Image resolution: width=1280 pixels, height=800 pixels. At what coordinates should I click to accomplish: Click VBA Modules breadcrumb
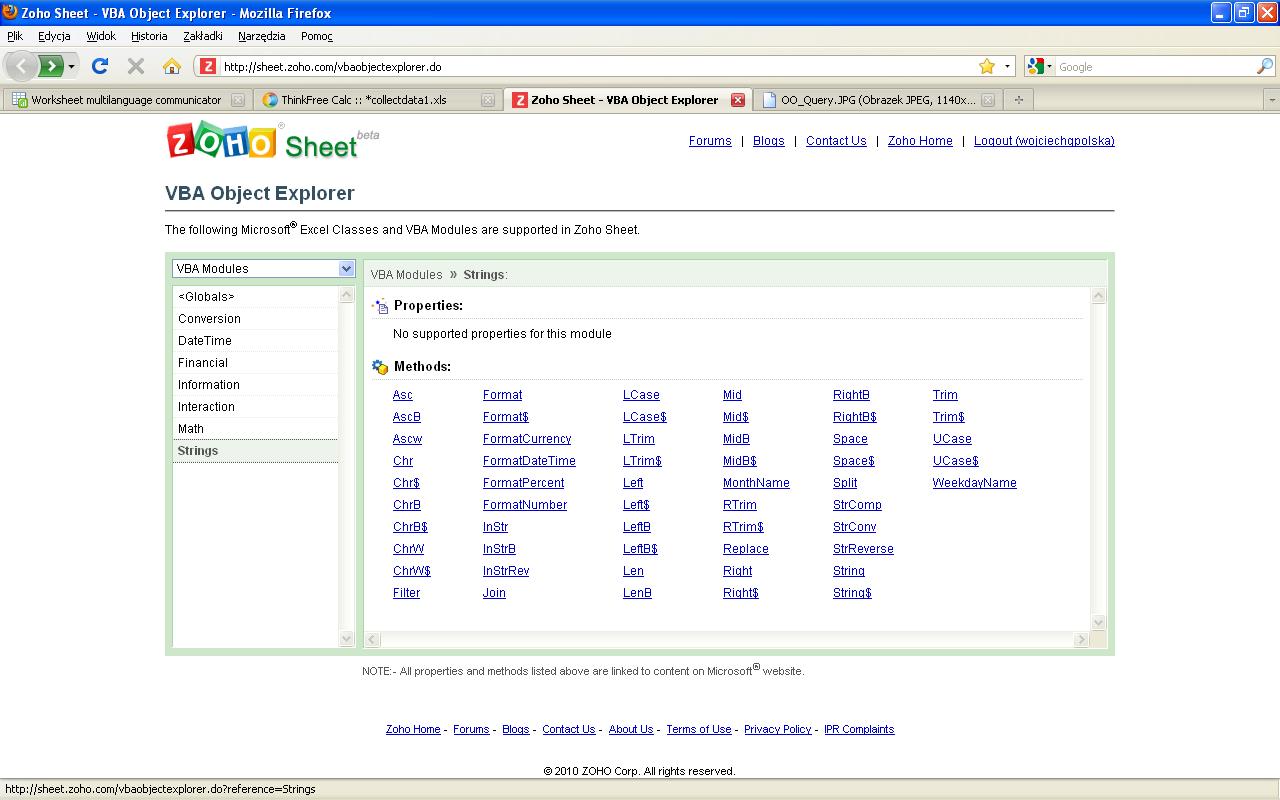(x=406, y=274)
